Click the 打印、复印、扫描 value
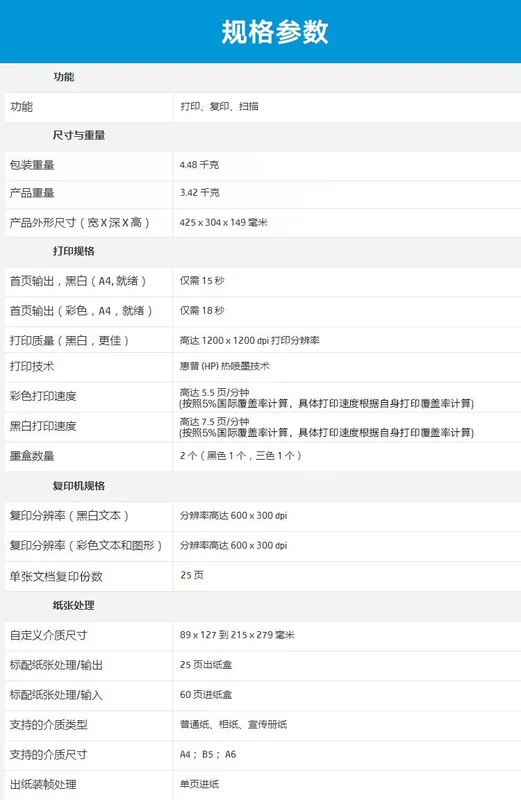This screenshot has height=800, width=521. point(219,107)
